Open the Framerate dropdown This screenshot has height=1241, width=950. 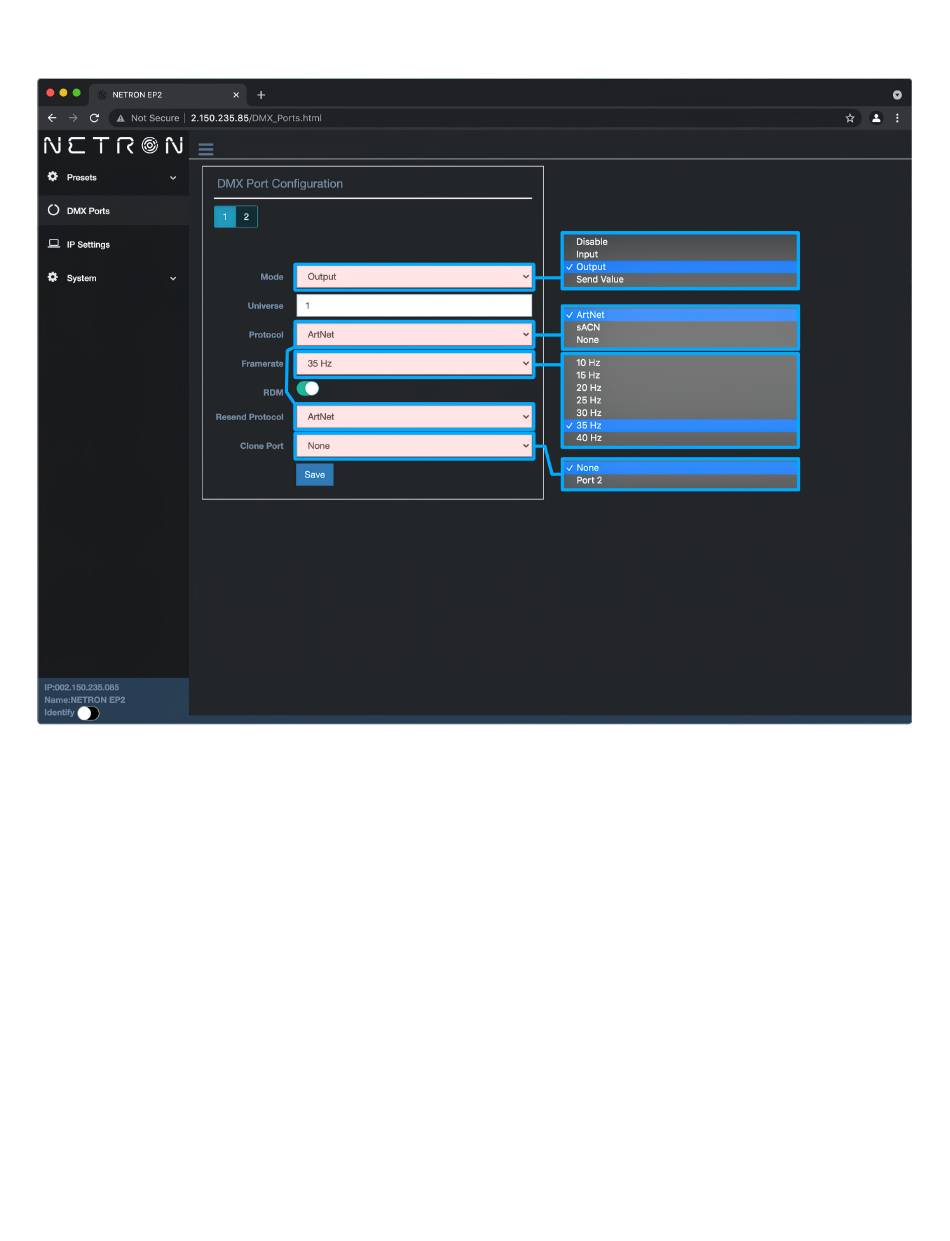point(414,364)
